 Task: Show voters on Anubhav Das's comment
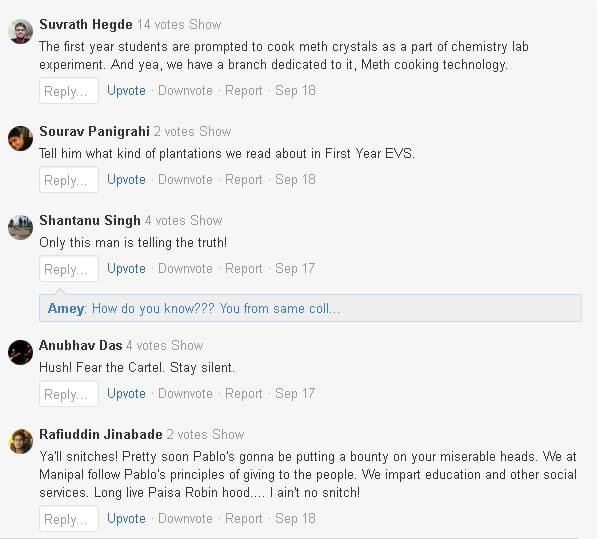click(x=187, y=346)
